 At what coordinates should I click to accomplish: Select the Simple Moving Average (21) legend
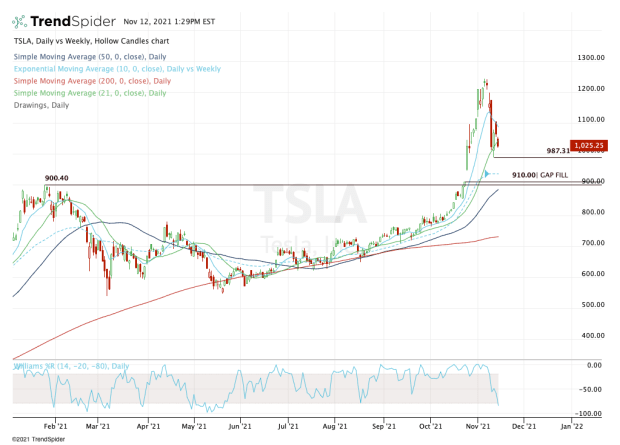90,93
